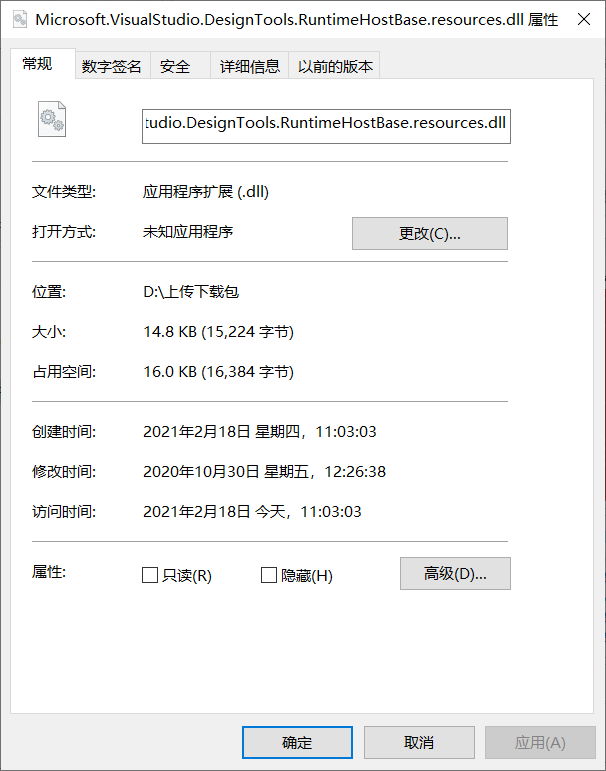Image resolution: width=606 pixels, height=771 pixels.
Task: Click the large gear file icon
Action: 52,119
